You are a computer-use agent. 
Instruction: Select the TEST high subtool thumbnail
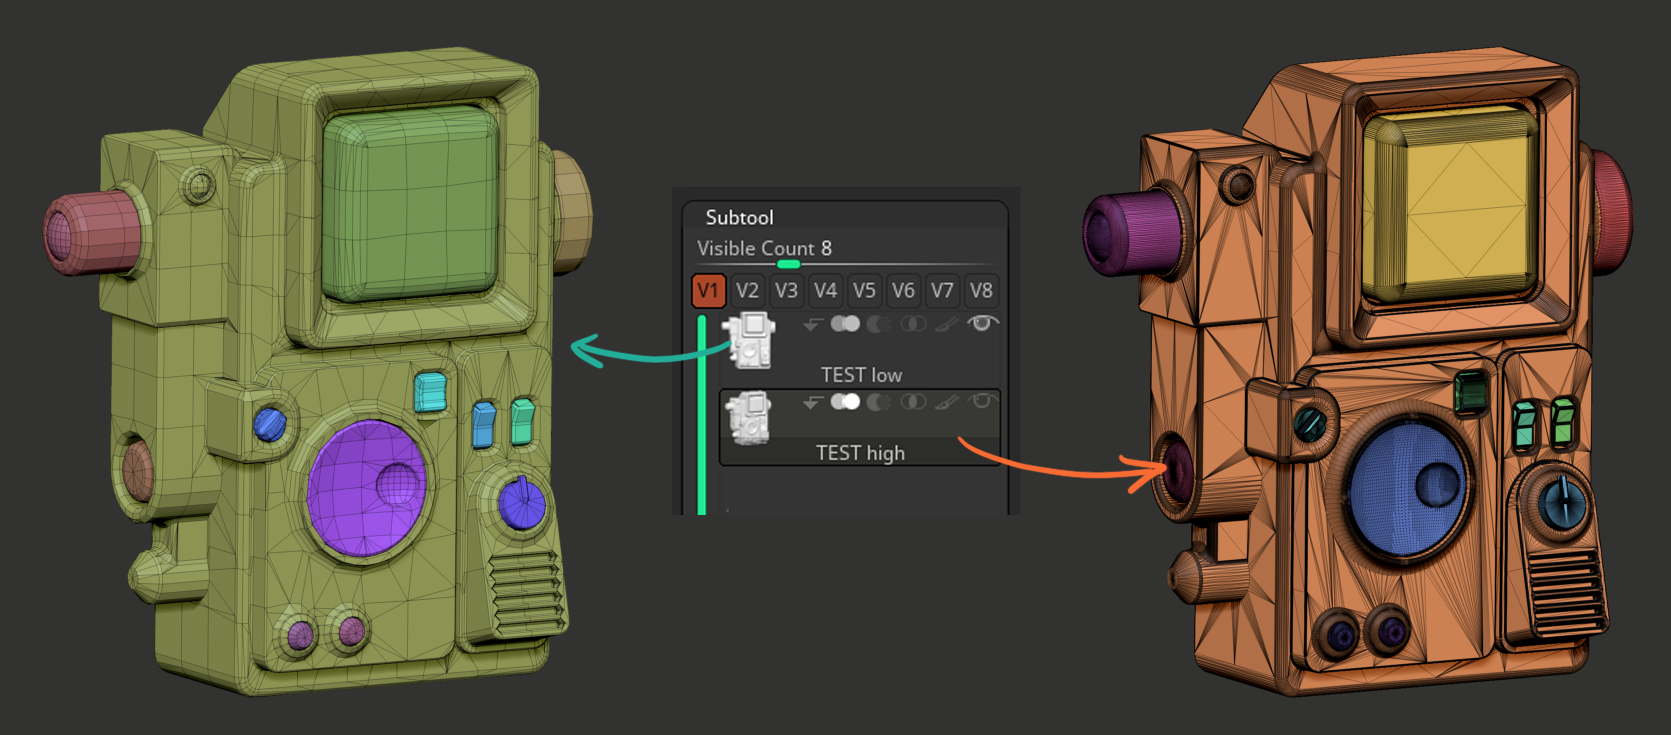pyautogui.click(x=749, y=418)
